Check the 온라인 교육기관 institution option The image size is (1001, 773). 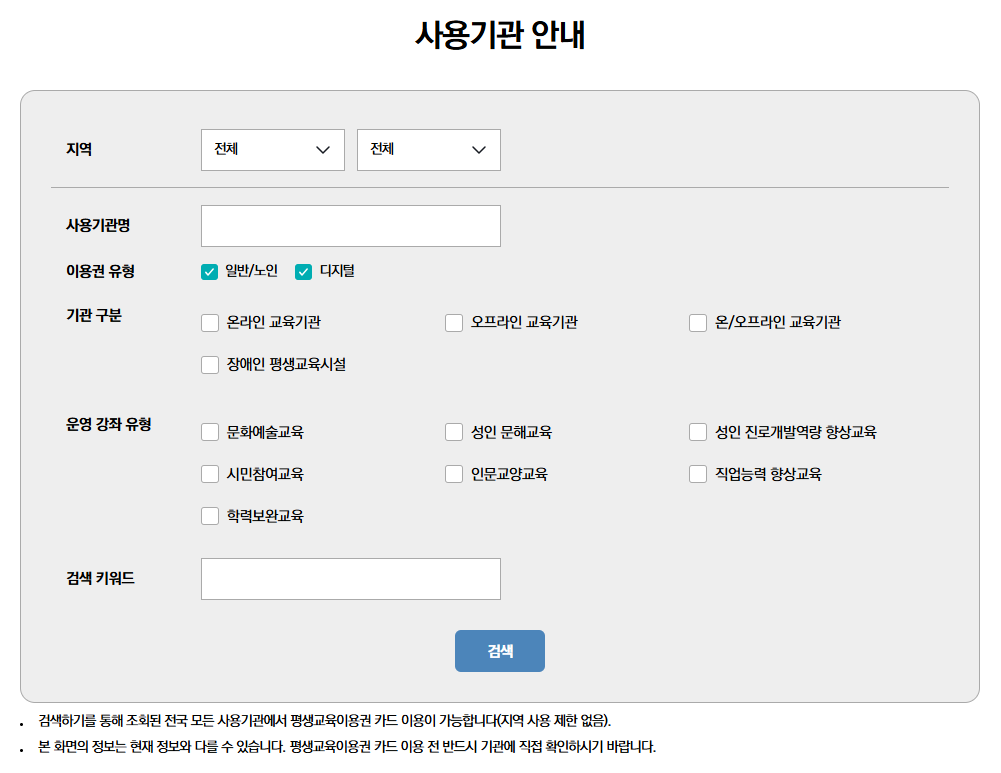coord(209,323)
